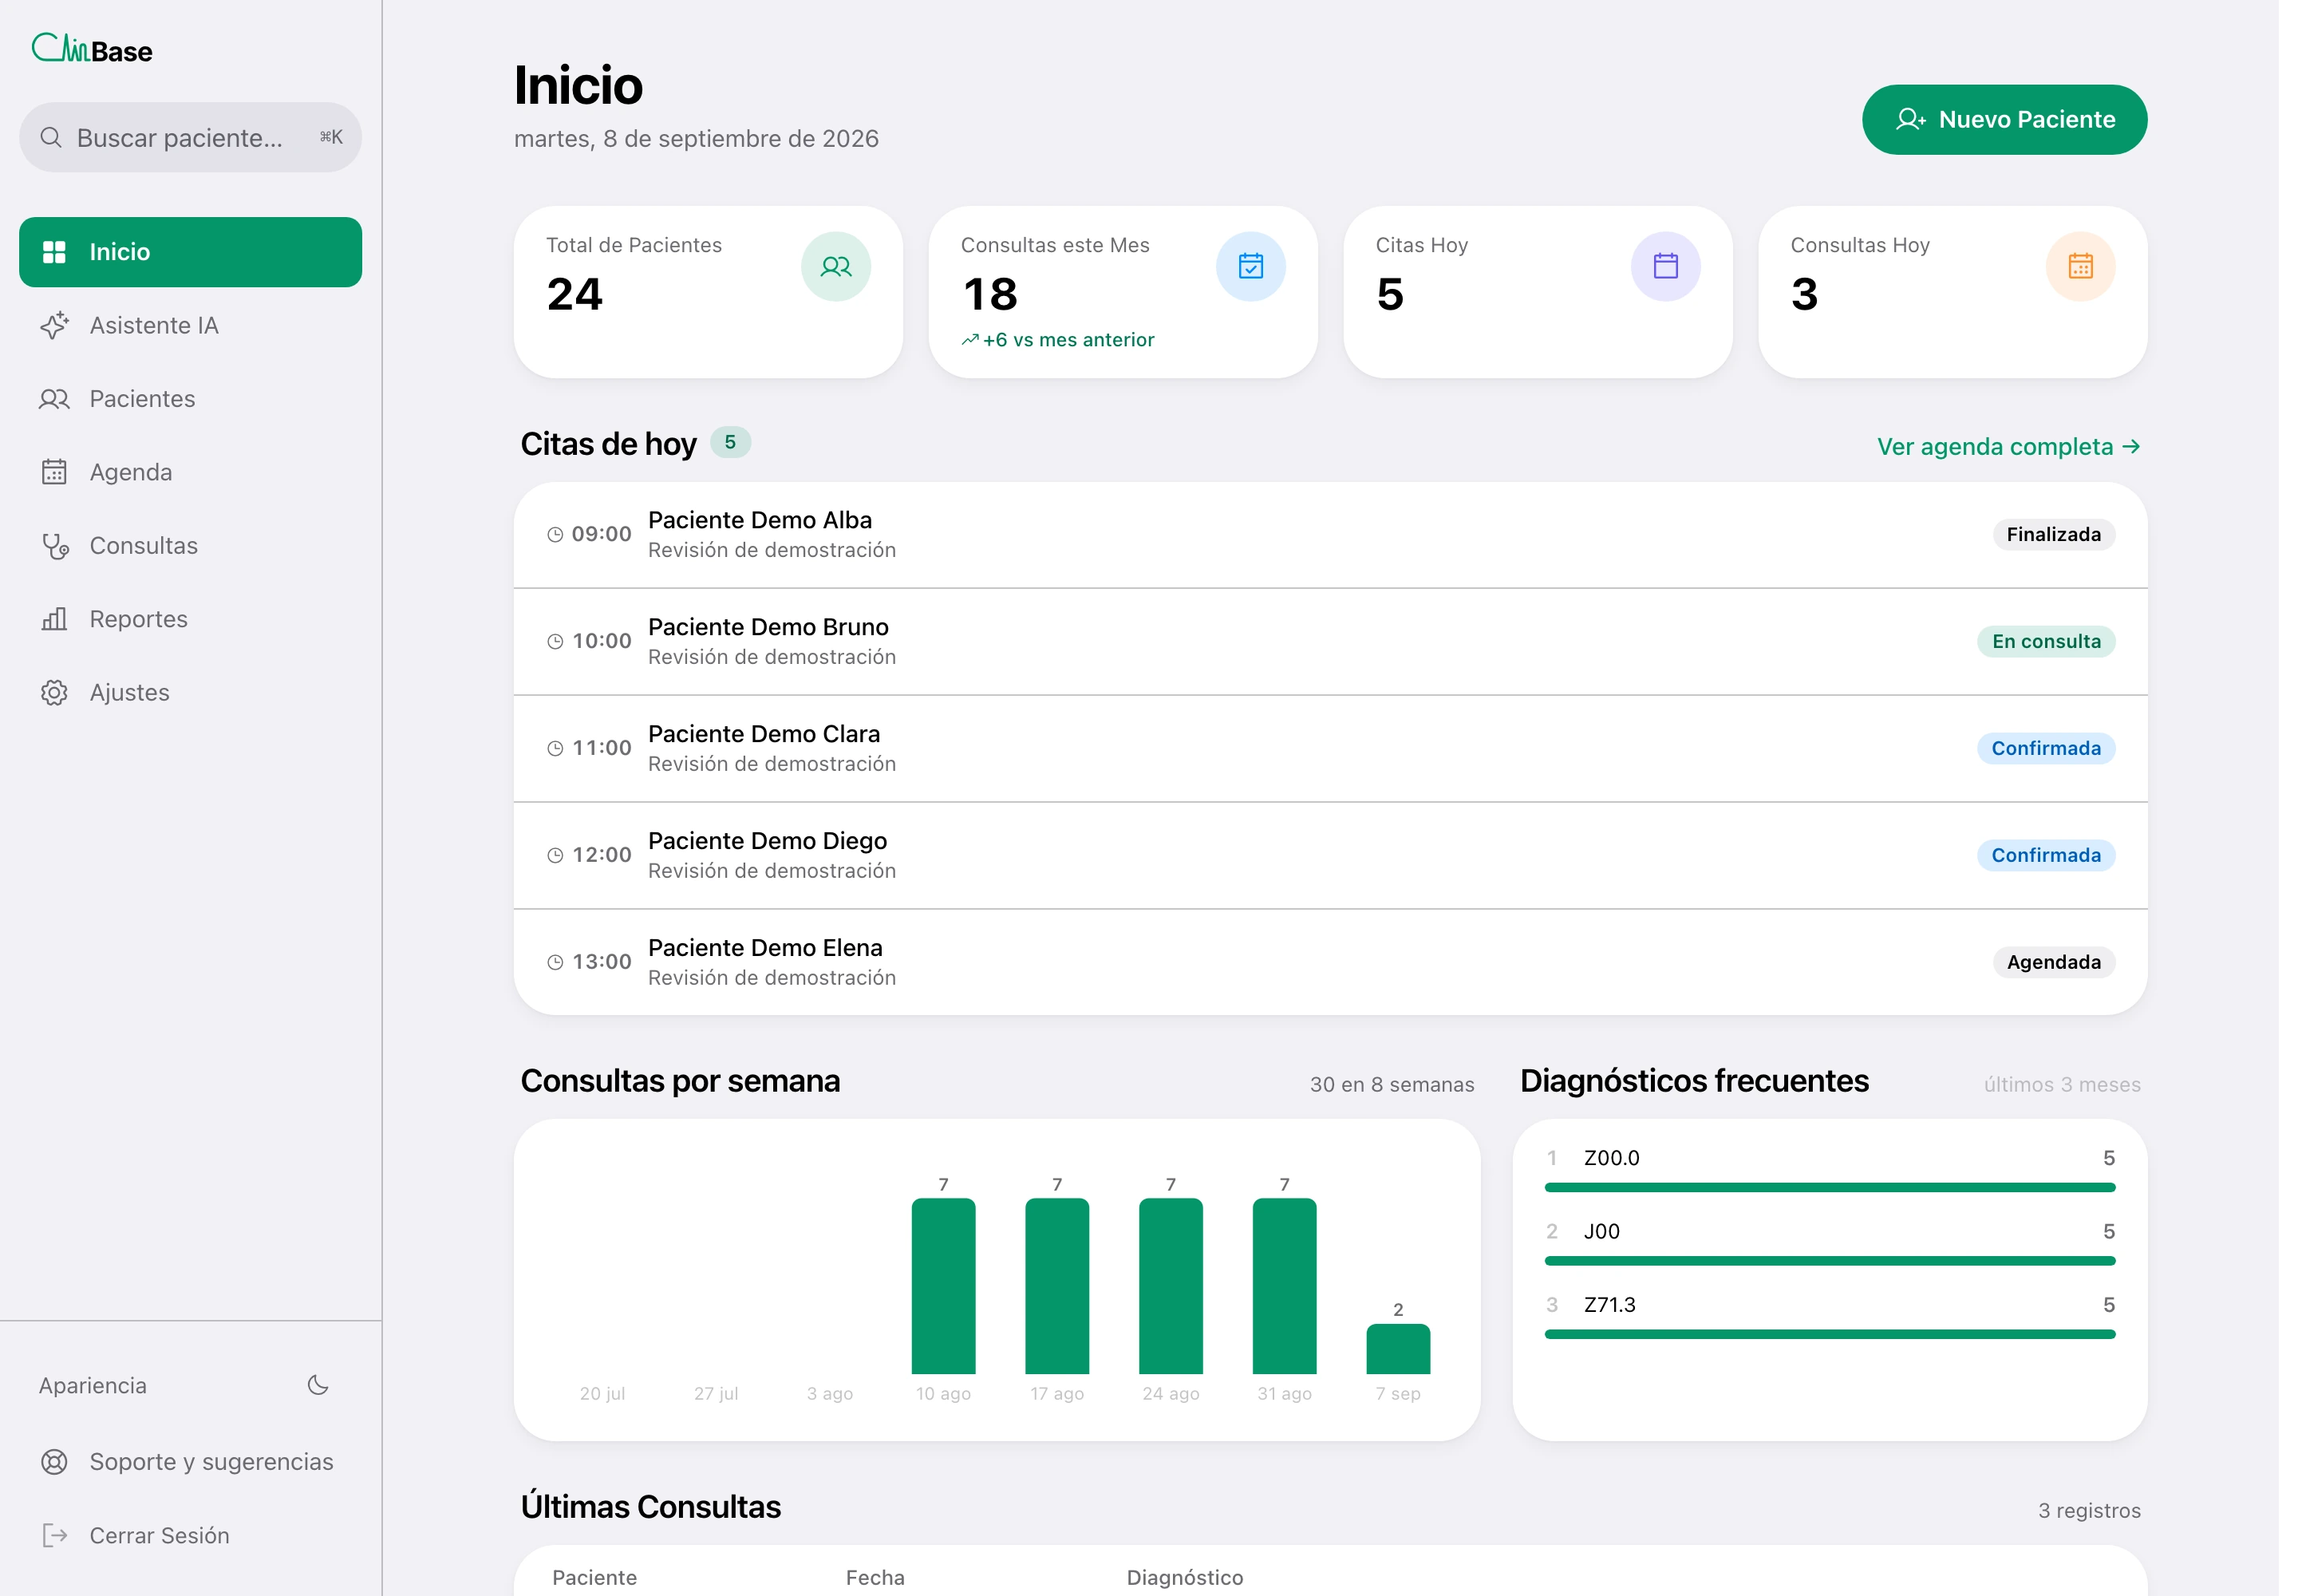Screen dimensions: 2298x1596
Task: Click the Ajustes gear icon
Action: click(54, 692)
